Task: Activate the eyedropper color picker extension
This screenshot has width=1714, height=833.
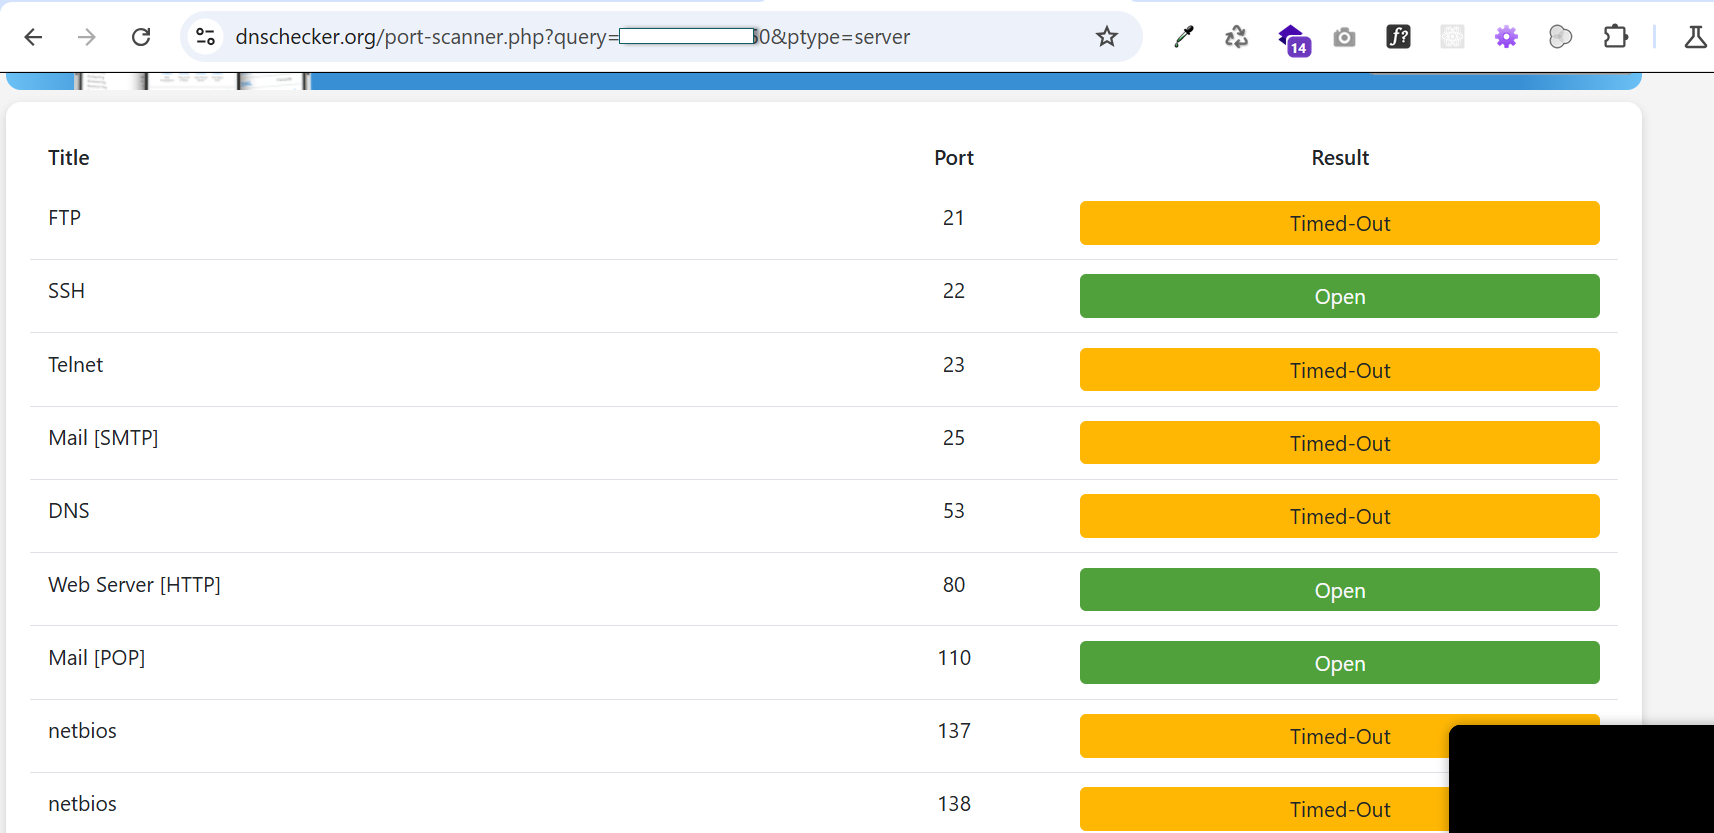Action: (x=1184, y=37)
